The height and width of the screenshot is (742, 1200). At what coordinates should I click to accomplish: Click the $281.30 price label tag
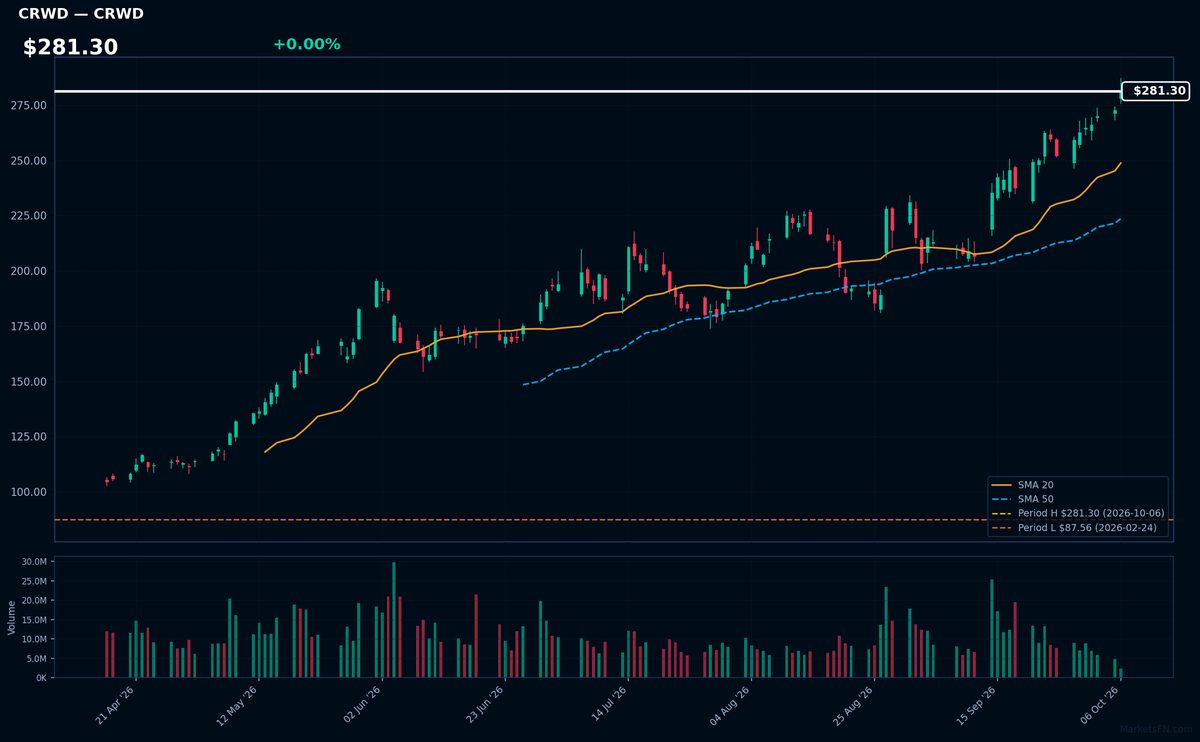coord(1155,91)
